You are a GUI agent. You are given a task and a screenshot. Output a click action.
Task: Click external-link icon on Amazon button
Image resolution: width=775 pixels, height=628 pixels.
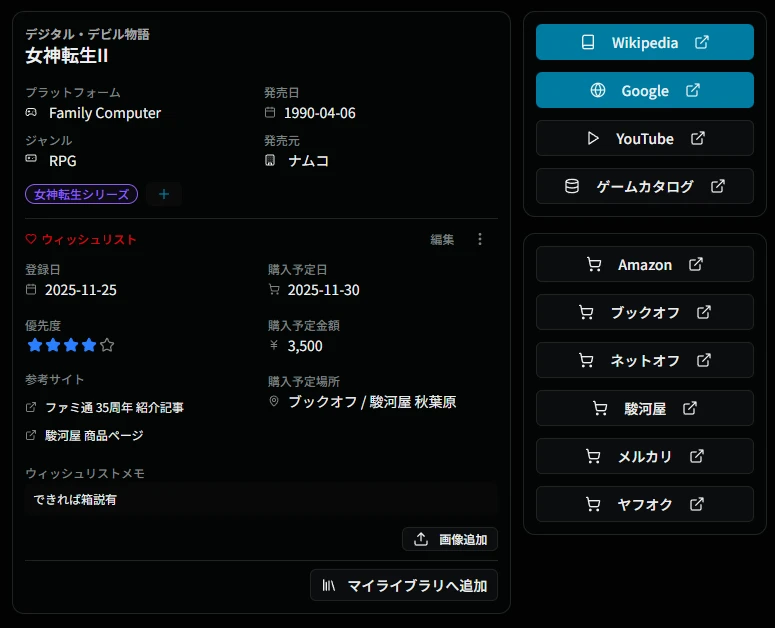click(x=695, y=264)
